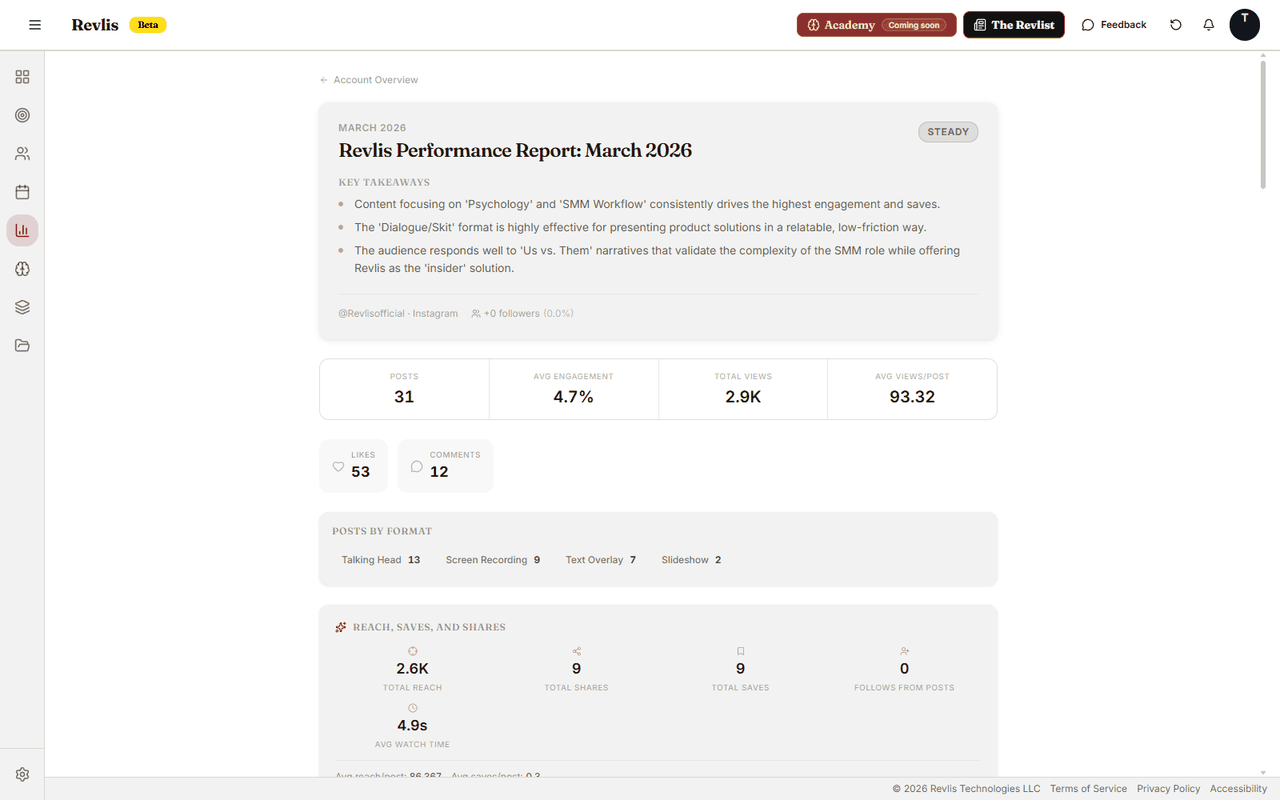Open the stacked layers icon in sidebar
This screenshot has width=1280, height=800.
(22, 307)
